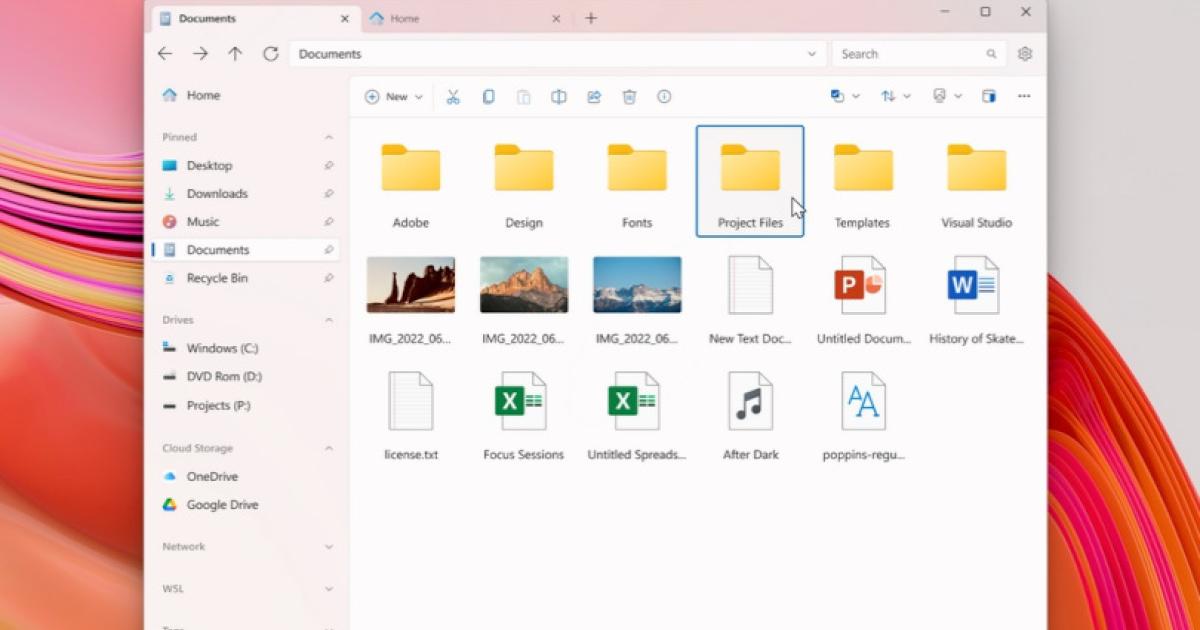The height and width of the screenshot is (630, 1200).
Task: Select the History of Skate Word document
Action: (x=976, y=299)
